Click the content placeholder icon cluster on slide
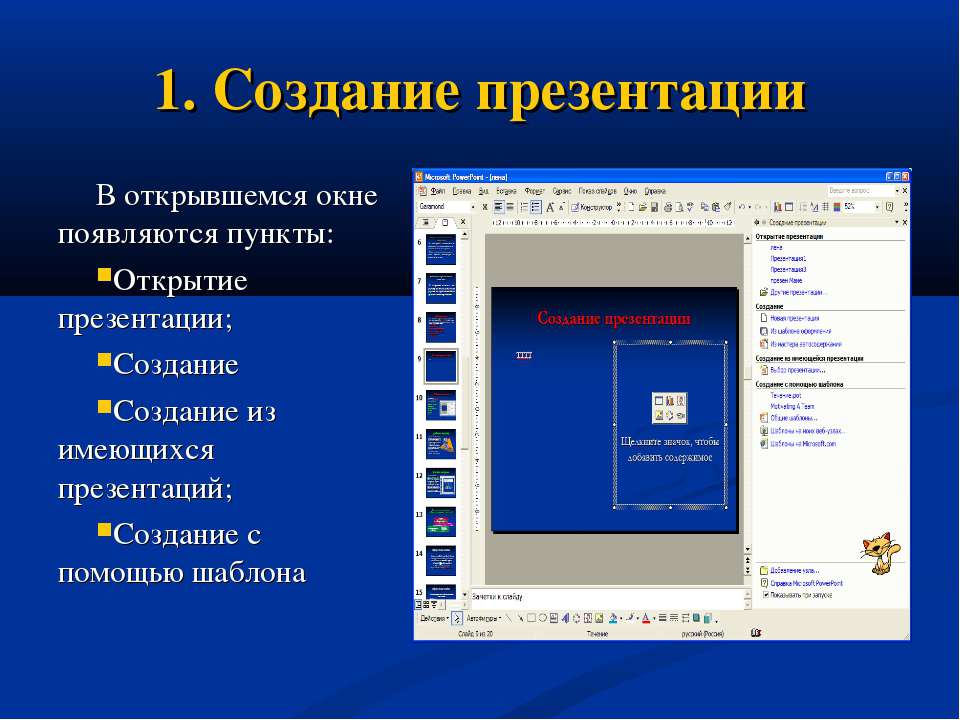The image size is (960, 720). (x=669, y=408)
